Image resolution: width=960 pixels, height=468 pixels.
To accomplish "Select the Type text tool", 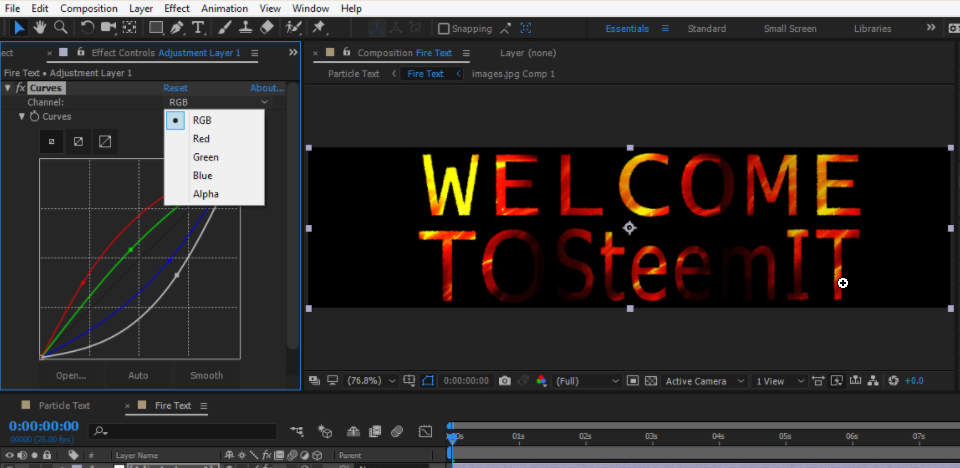I will click(x=198, y=28).
